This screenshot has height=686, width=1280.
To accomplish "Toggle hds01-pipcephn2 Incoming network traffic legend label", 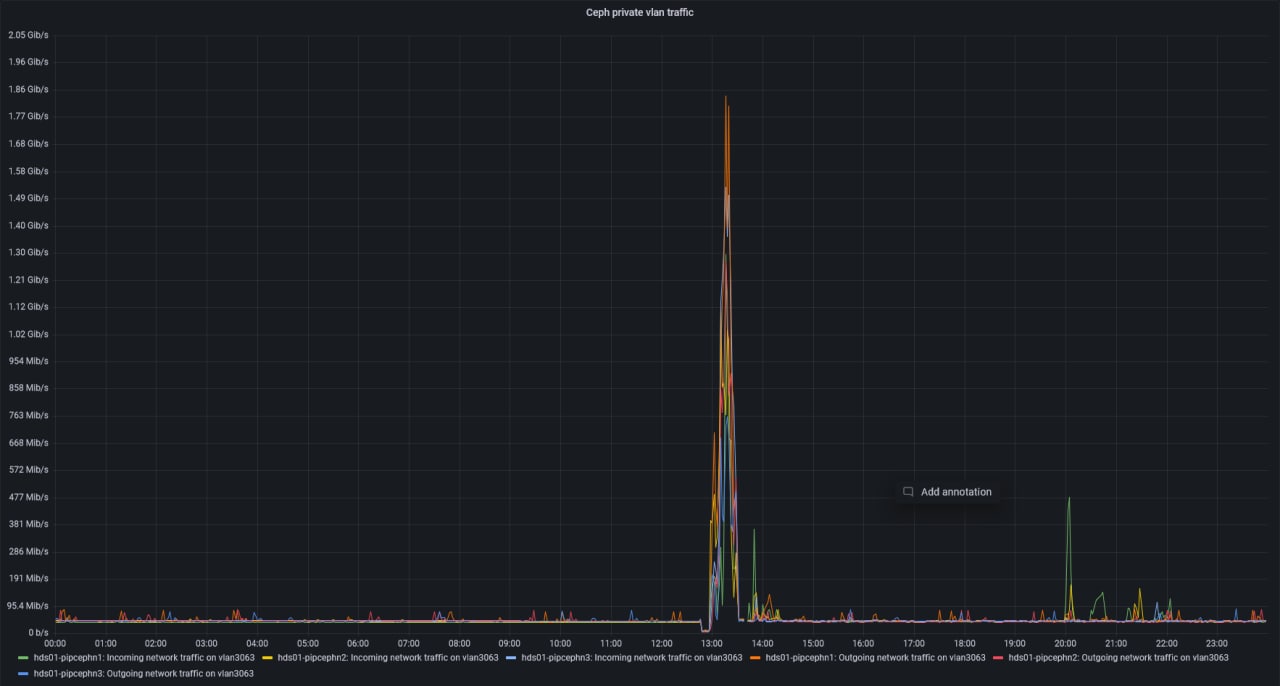I will tap(387, 658).
